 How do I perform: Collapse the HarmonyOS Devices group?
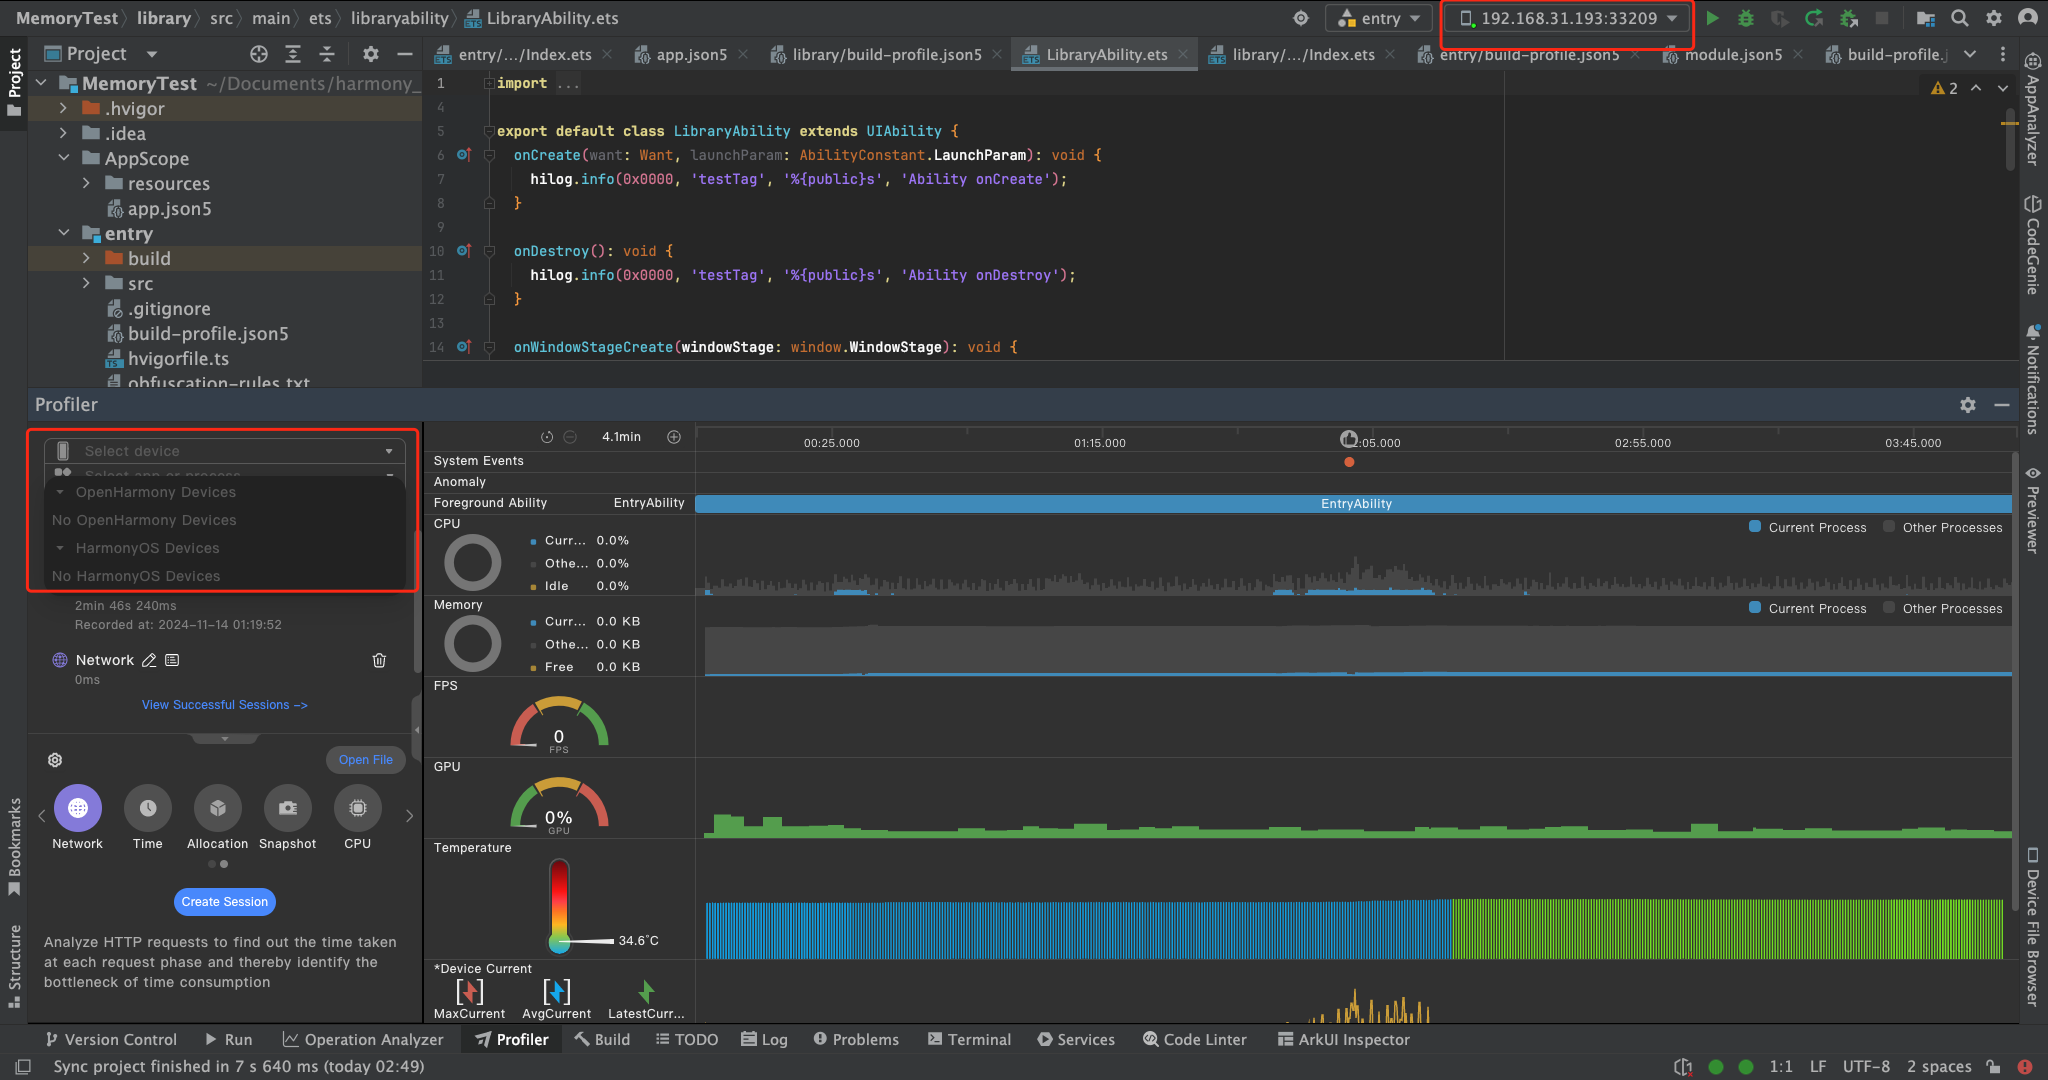tap(60, 548)
